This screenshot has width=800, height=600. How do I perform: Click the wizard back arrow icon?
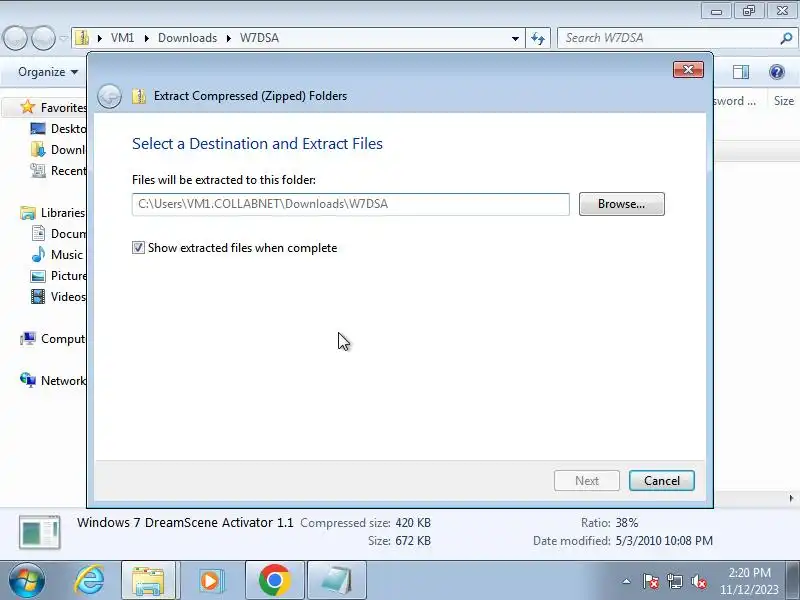(x=109, y=96)
